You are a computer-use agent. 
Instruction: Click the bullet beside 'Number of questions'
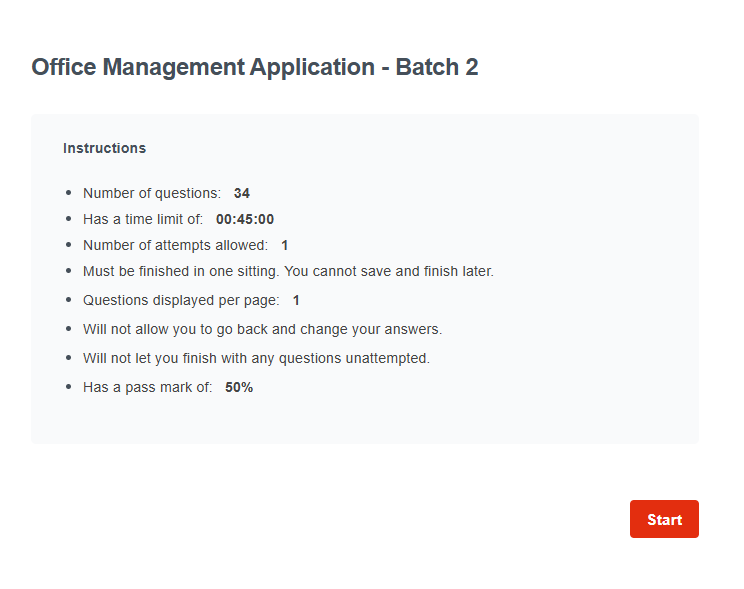tap(68, 193)
